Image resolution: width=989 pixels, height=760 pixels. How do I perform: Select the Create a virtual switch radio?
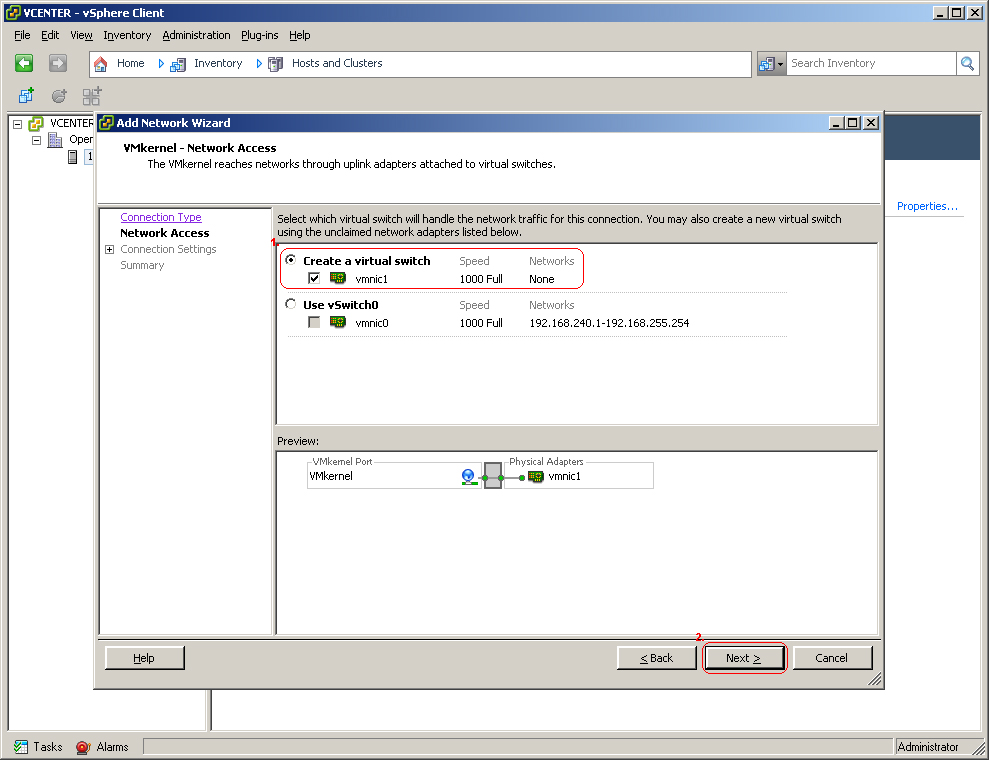tap(291, 260)
